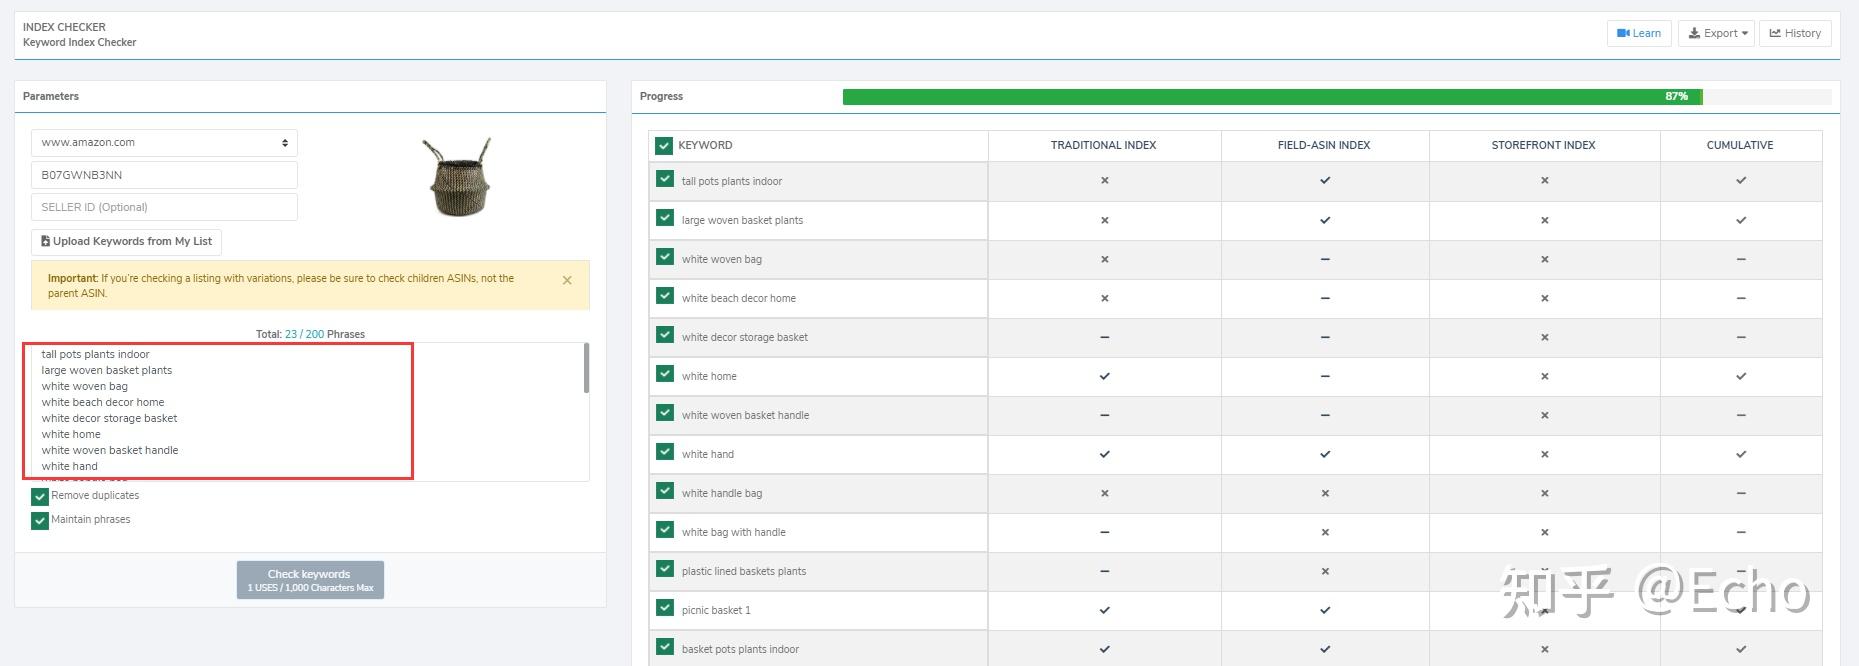Click the SELLER ID optional field
Screen dimensions: 1859x666
click(164, 207)
